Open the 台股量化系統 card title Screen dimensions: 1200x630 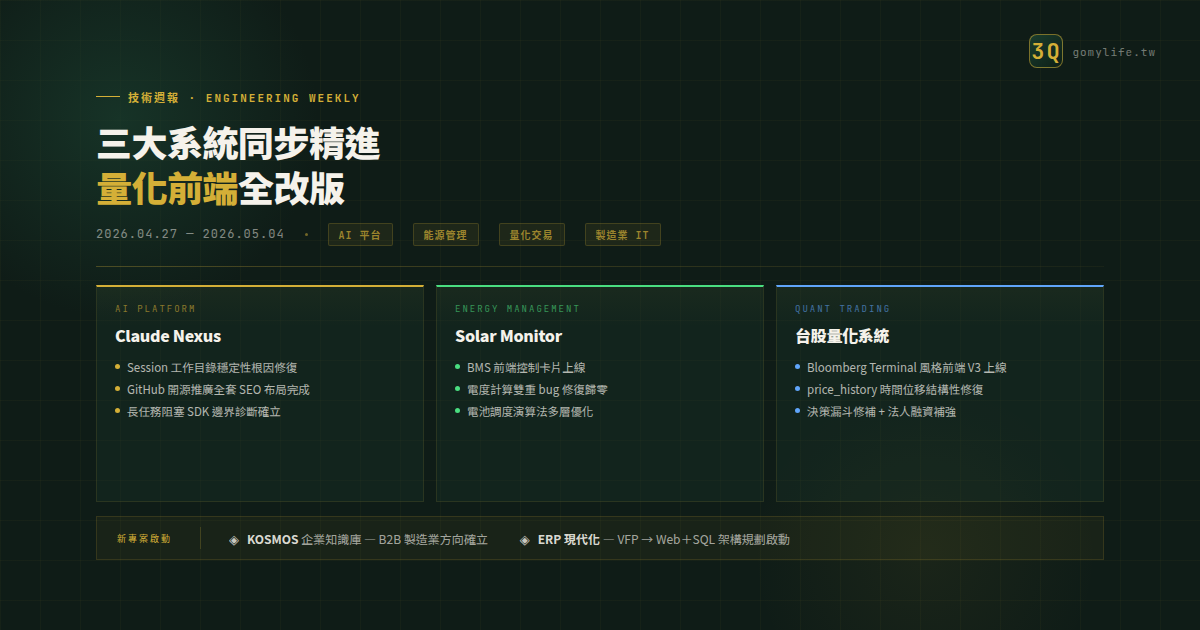point(842,336)
